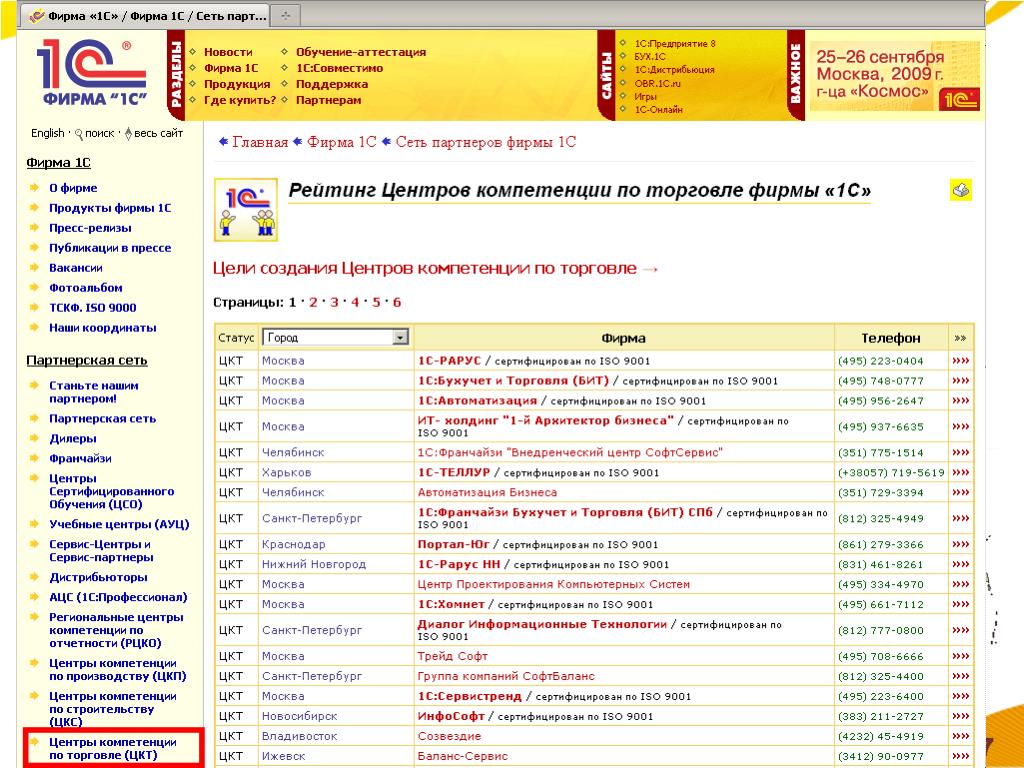Click the arrow icon for Харьков row
The height and width of the screenshot is (768, 1024).
click(x=960, y=472)
